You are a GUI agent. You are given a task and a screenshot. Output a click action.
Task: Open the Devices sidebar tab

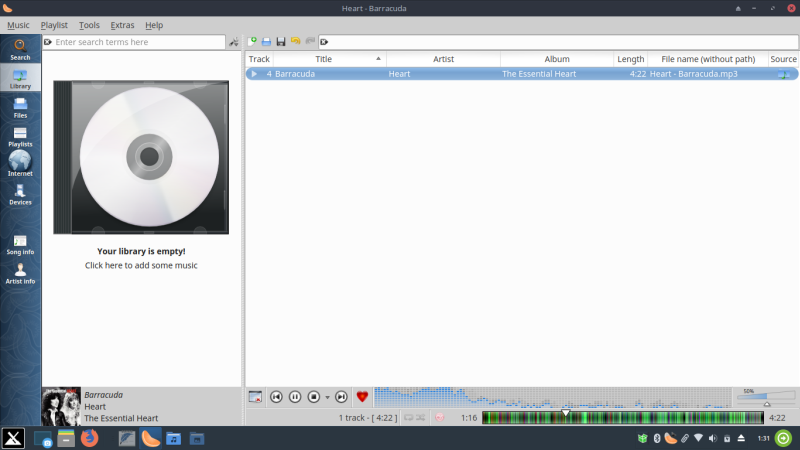pyautogui.click(x=20, y=194)
